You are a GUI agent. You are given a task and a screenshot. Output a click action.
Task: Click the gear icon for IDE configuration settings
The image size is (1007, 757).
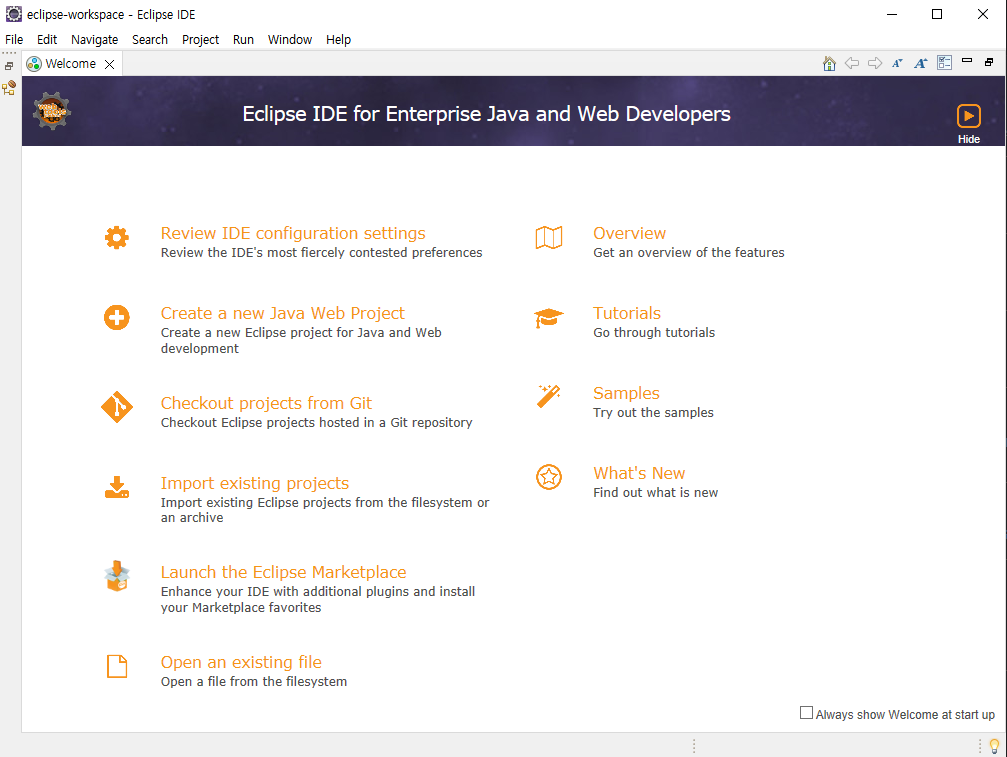click(x=117, y=238)
